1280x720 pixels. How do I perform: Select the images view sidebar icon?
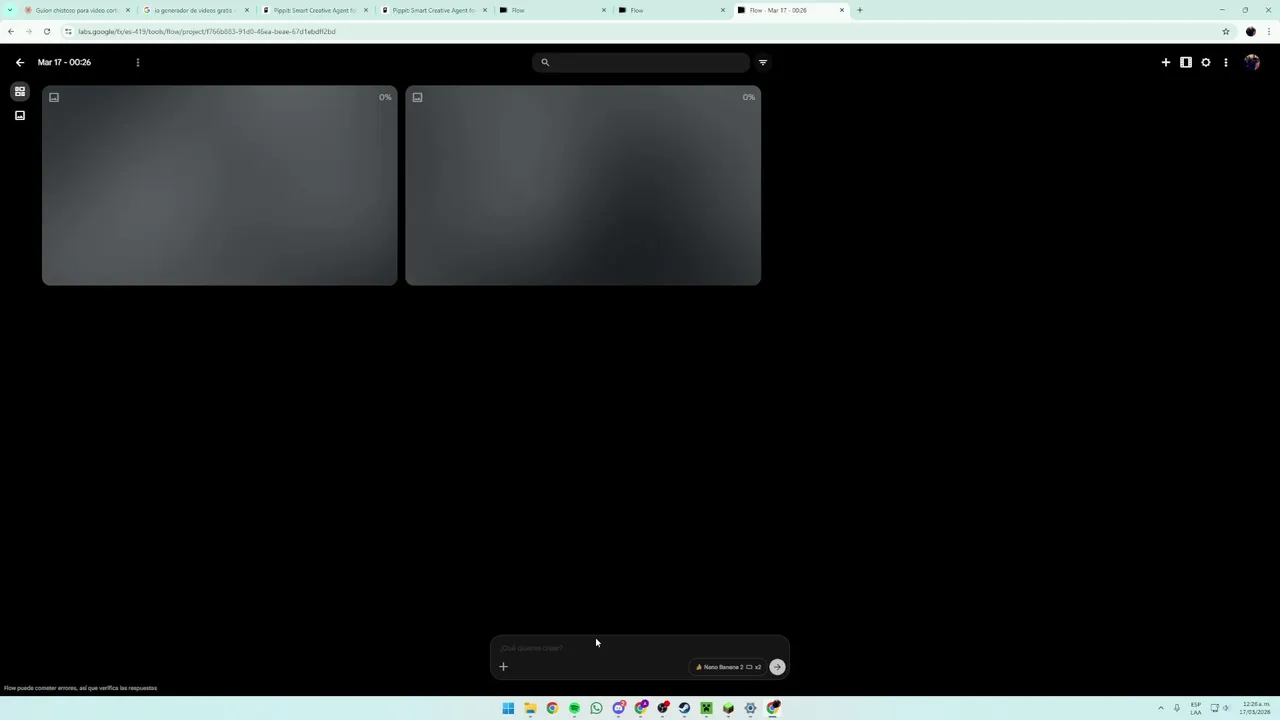tap(19, 115)
